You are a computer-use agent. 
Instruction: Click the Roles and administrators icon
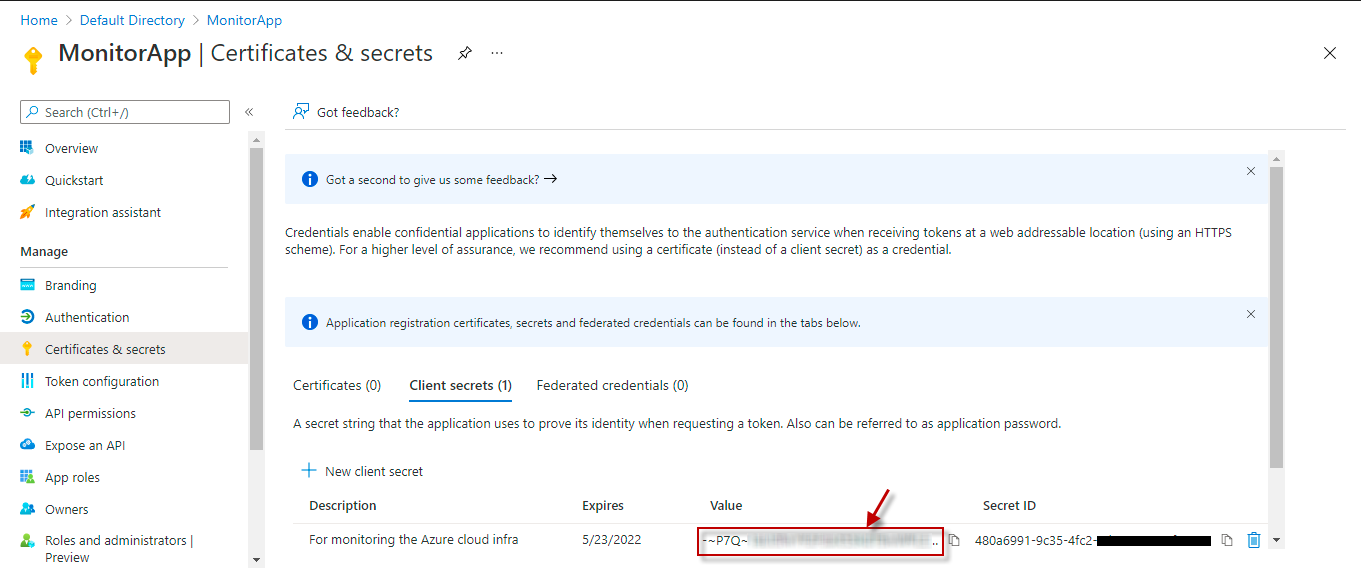point(27,541)
